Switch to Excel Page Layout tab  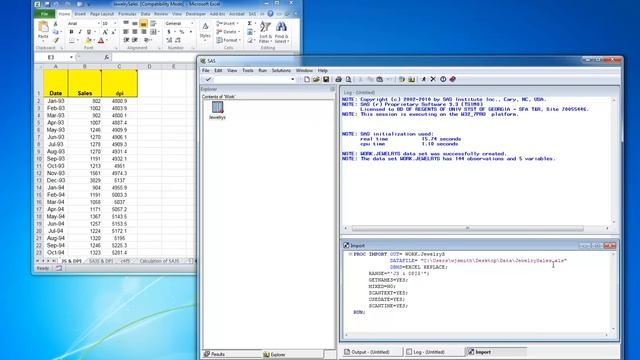tap(102, 14)
